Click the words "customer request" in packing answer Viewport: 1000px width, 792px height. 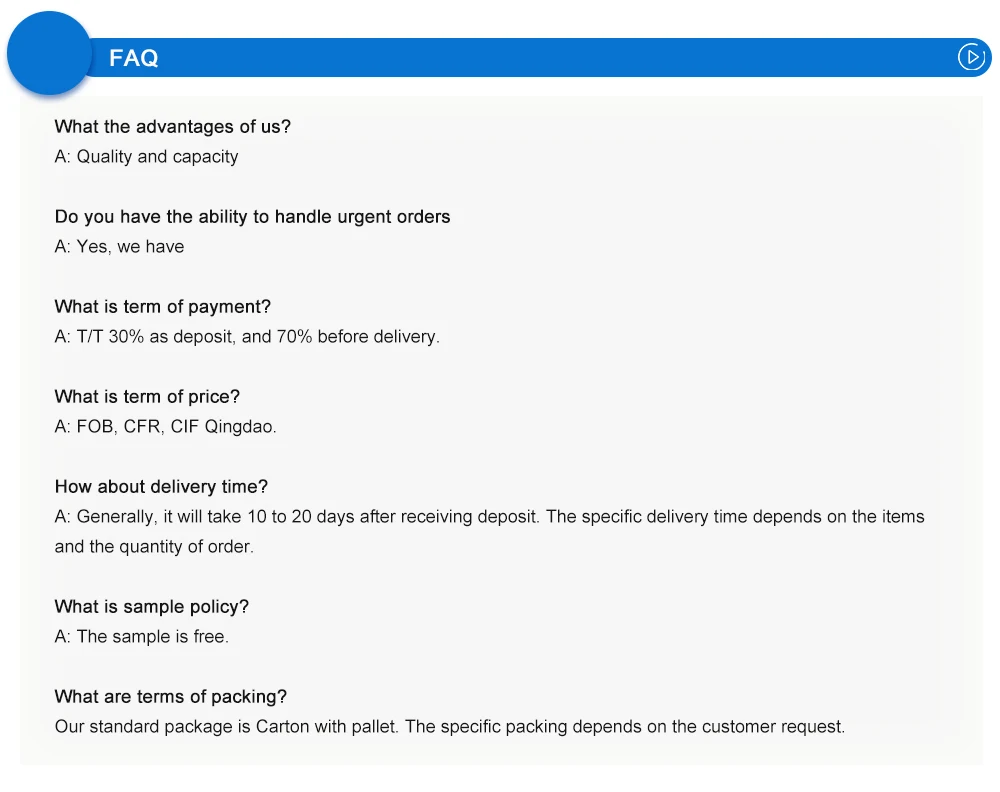tap(782, 727)
